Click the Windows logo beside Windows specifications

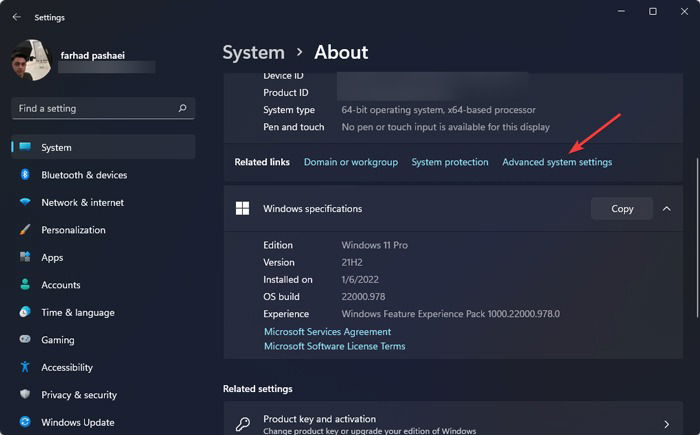242,208
